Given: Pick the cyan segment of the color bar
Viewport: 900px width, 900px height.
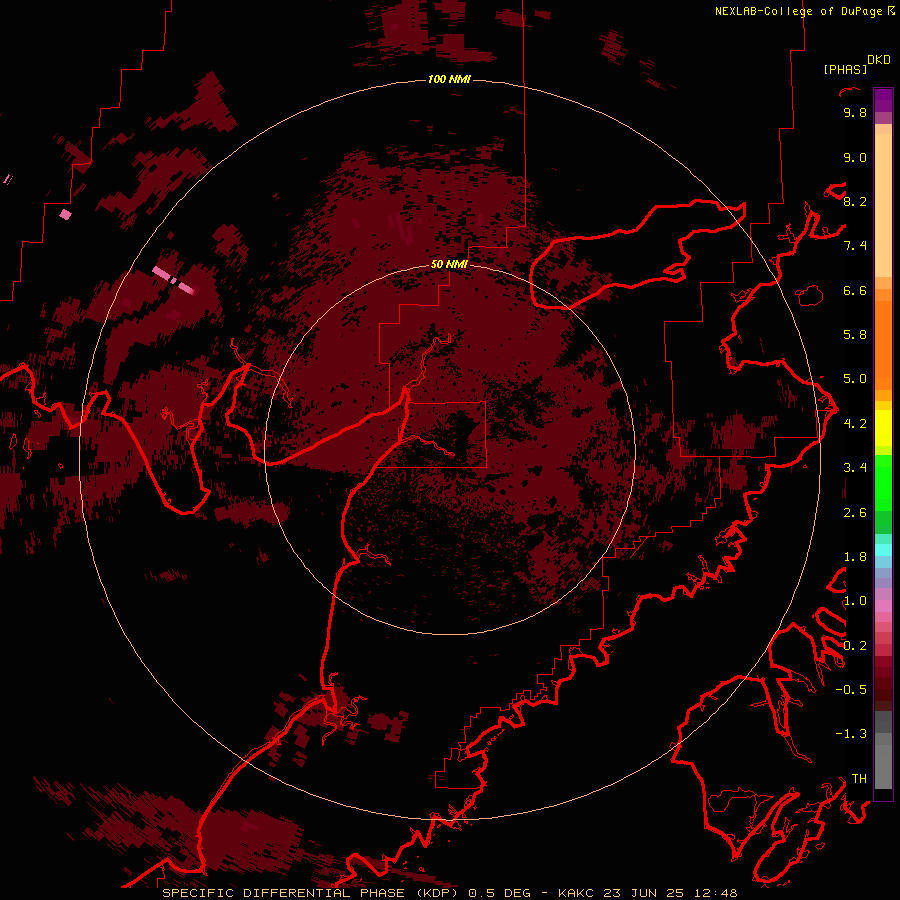Looking at the screenshot, I should [883, 550].
